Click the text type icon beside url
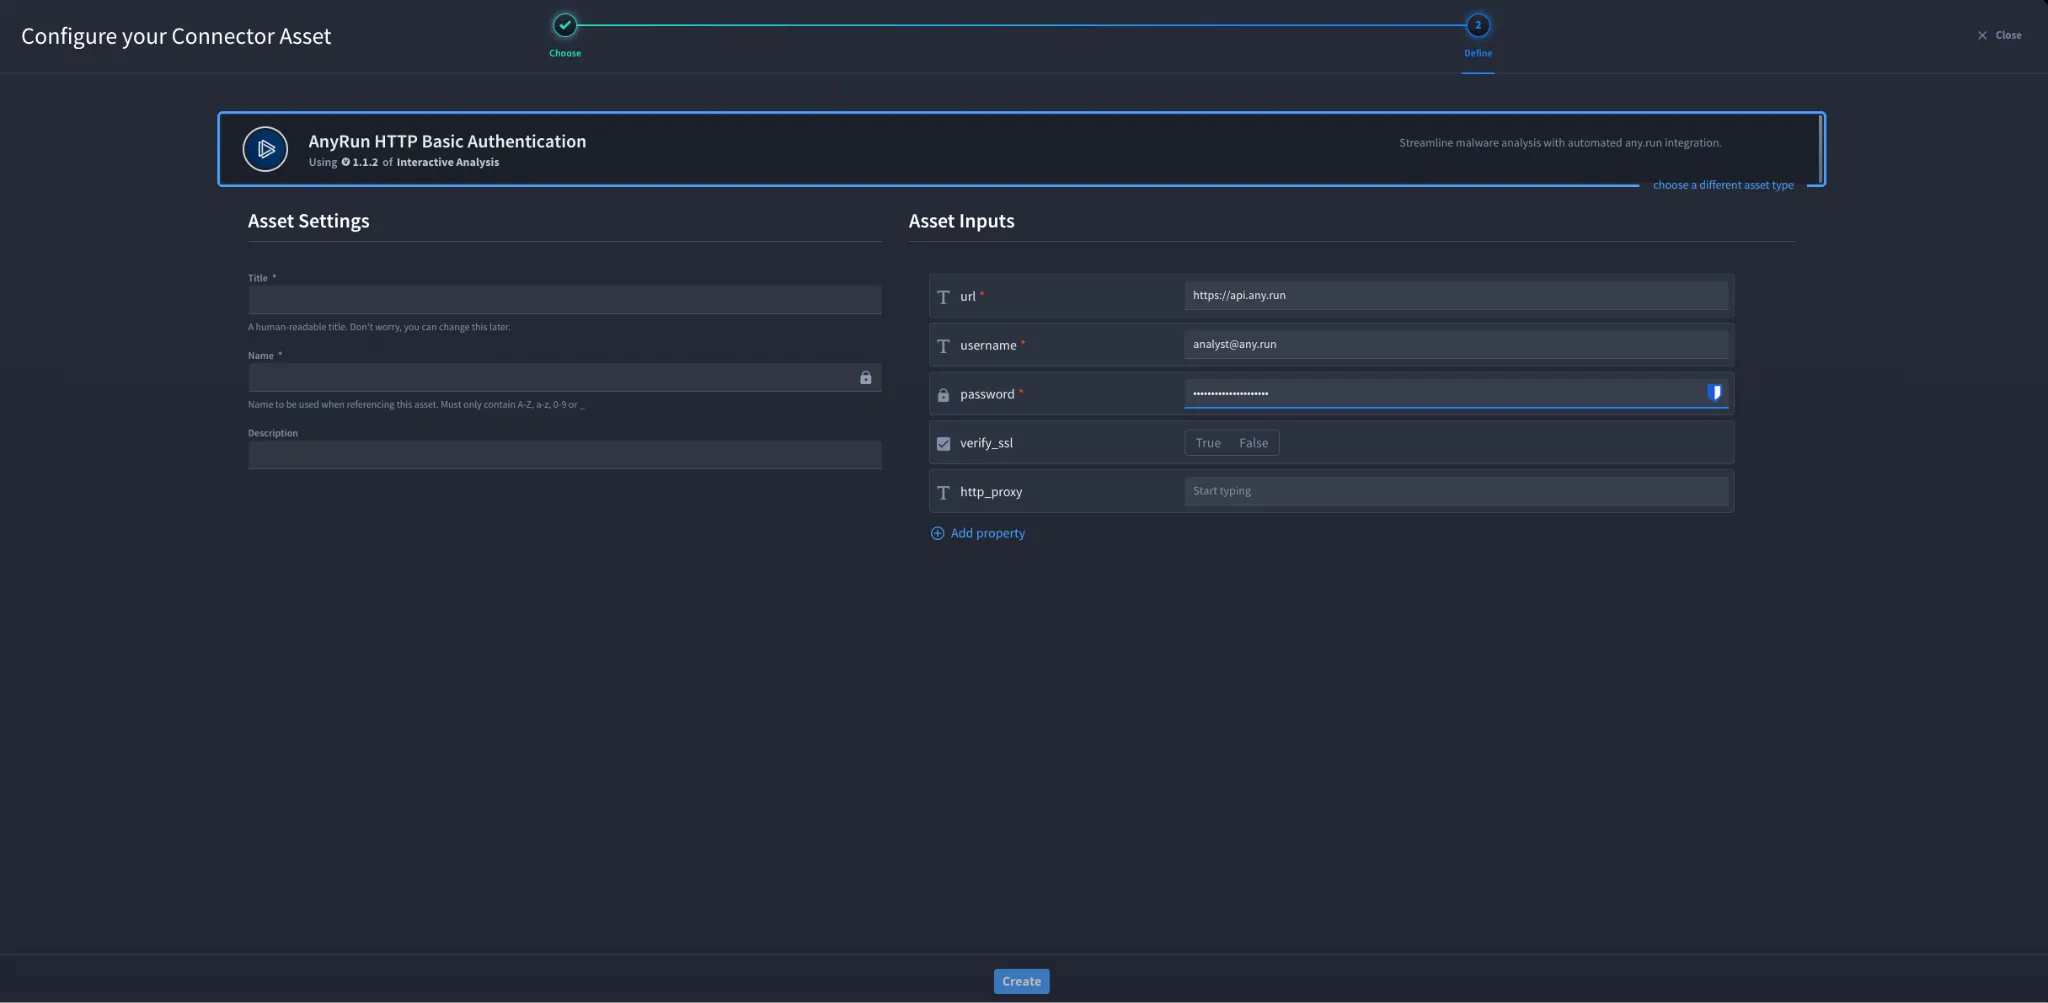The image size is (2048, 1003). pyautogui.click(x=943, y=297)
